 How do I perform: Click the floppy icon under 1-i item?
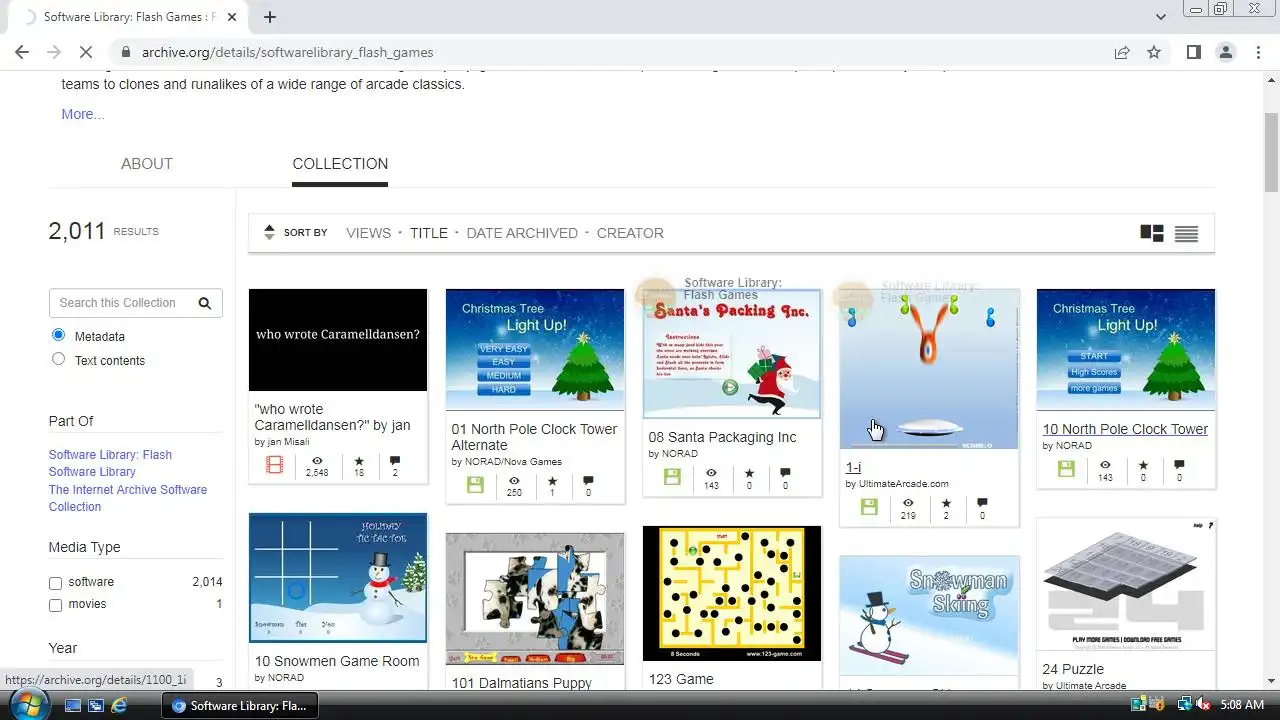[x=869, y=507]
